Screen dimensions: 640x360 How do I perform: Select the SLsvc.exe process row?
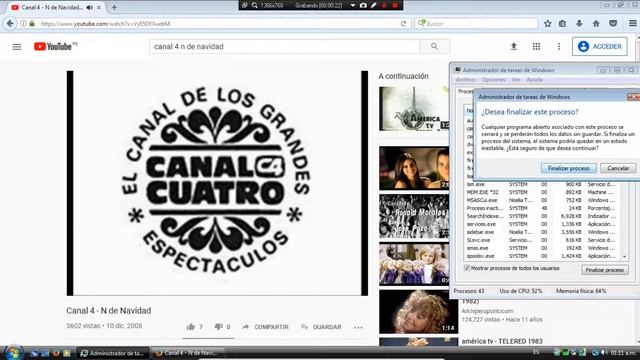coord(542,240)
